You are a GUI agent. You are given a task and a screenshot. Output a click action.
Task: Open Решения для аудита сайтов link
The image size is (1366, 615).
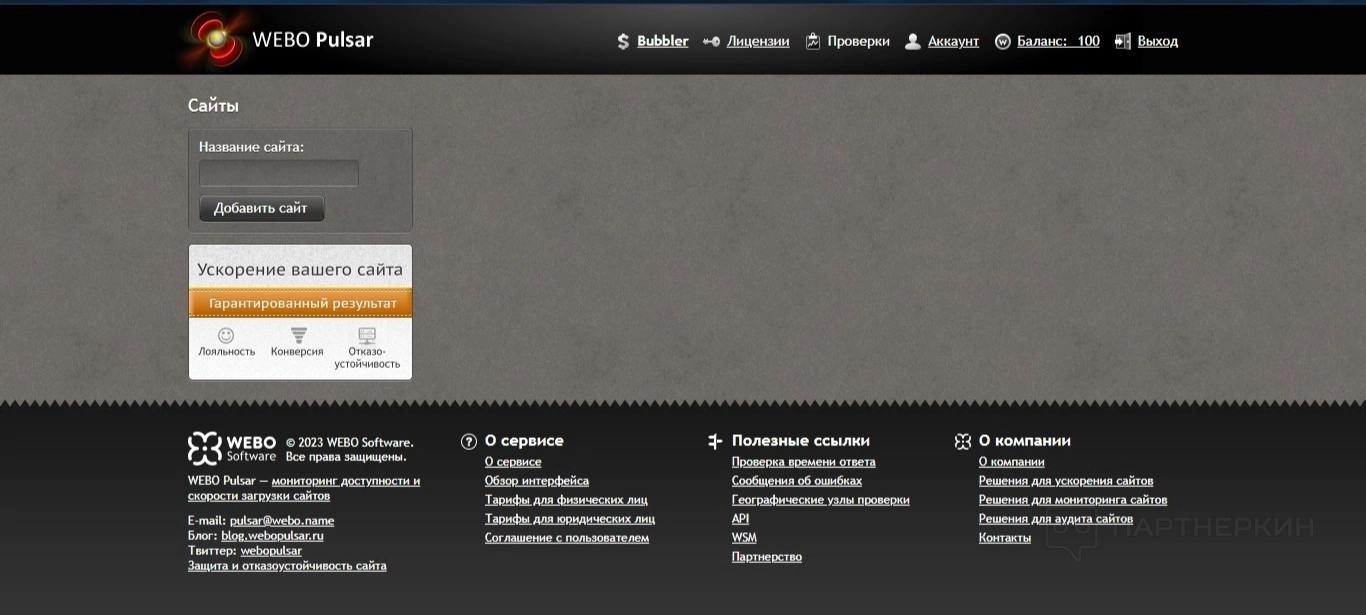click(x=1056, y=519)
